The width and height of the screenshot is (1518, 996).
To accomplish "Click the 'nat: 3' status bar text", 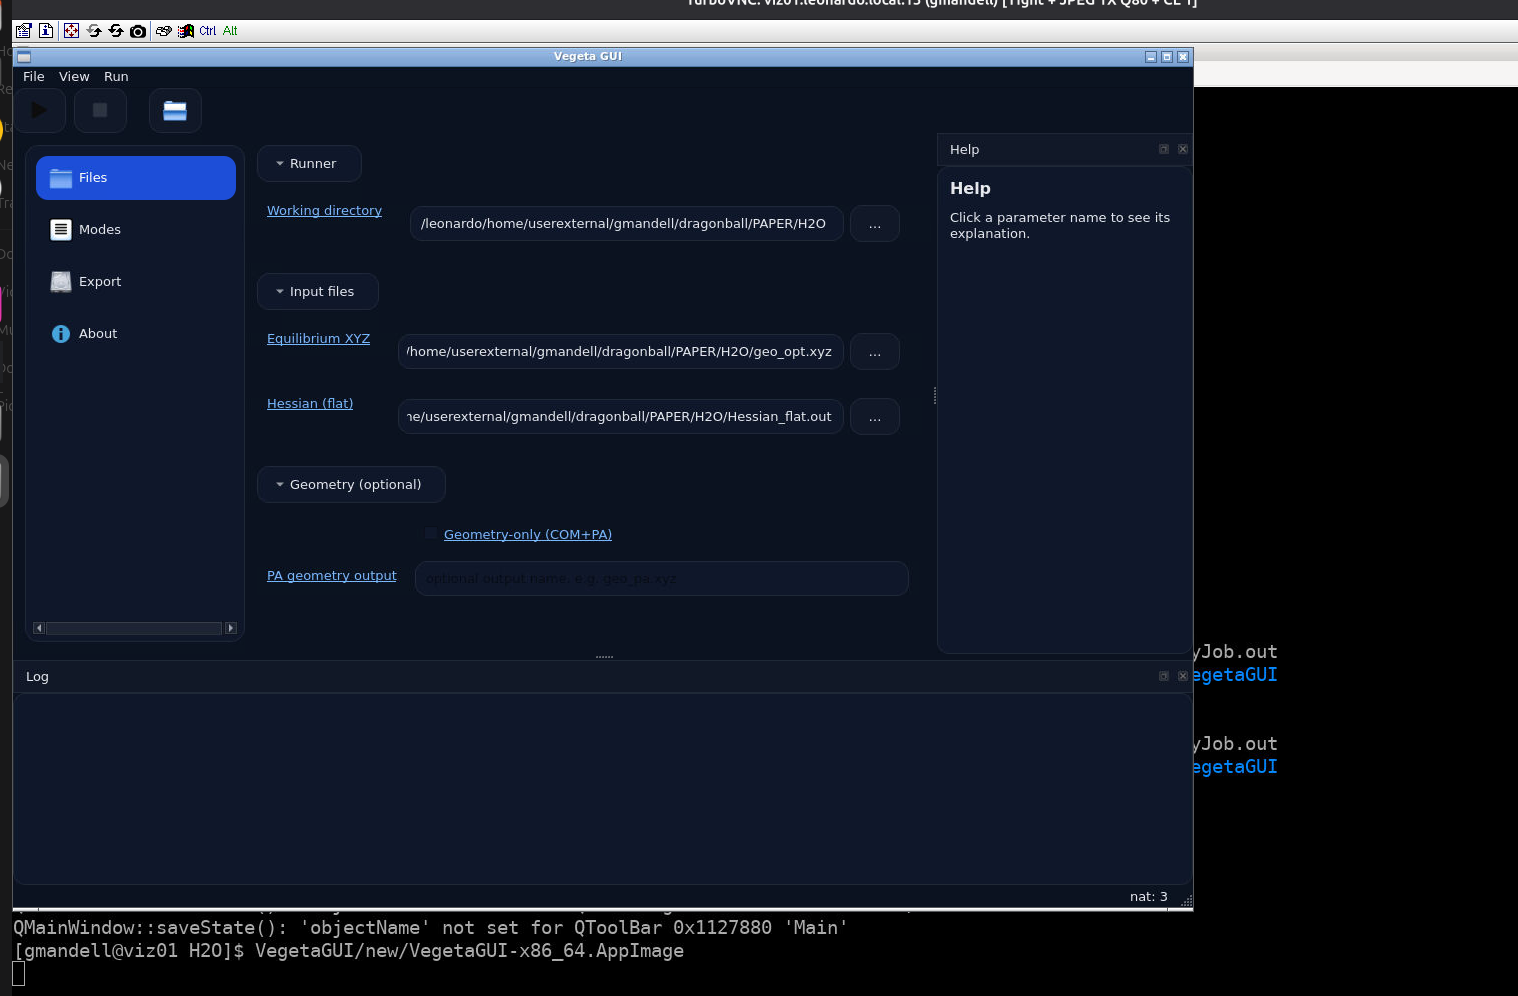I will click(1149, 897).
